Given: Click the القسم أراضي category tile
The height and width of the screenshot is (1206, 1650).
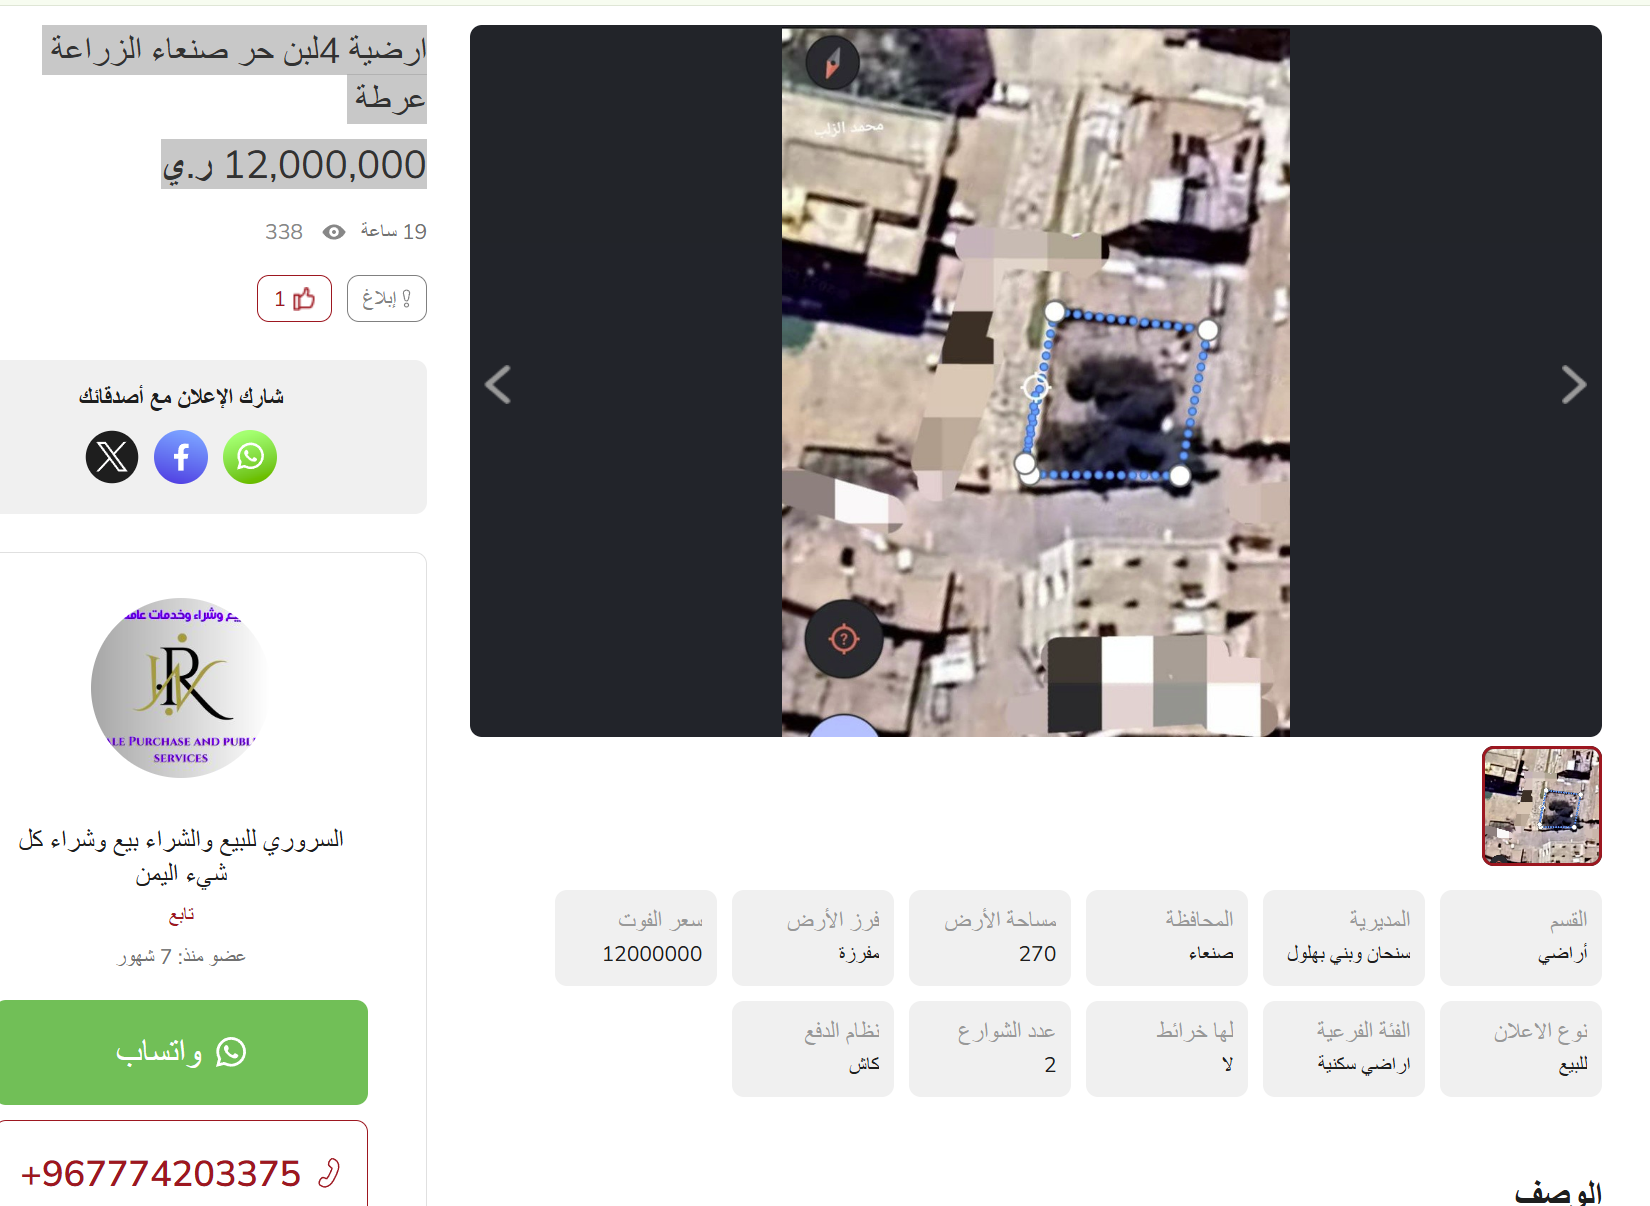Looking at the screenshot, I should [x=1521, y=938].
